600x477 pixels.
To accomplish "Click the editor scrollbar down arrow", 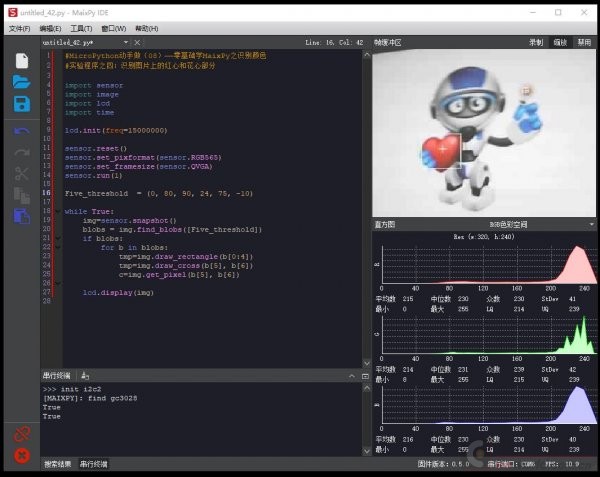I will click(367, 363).
